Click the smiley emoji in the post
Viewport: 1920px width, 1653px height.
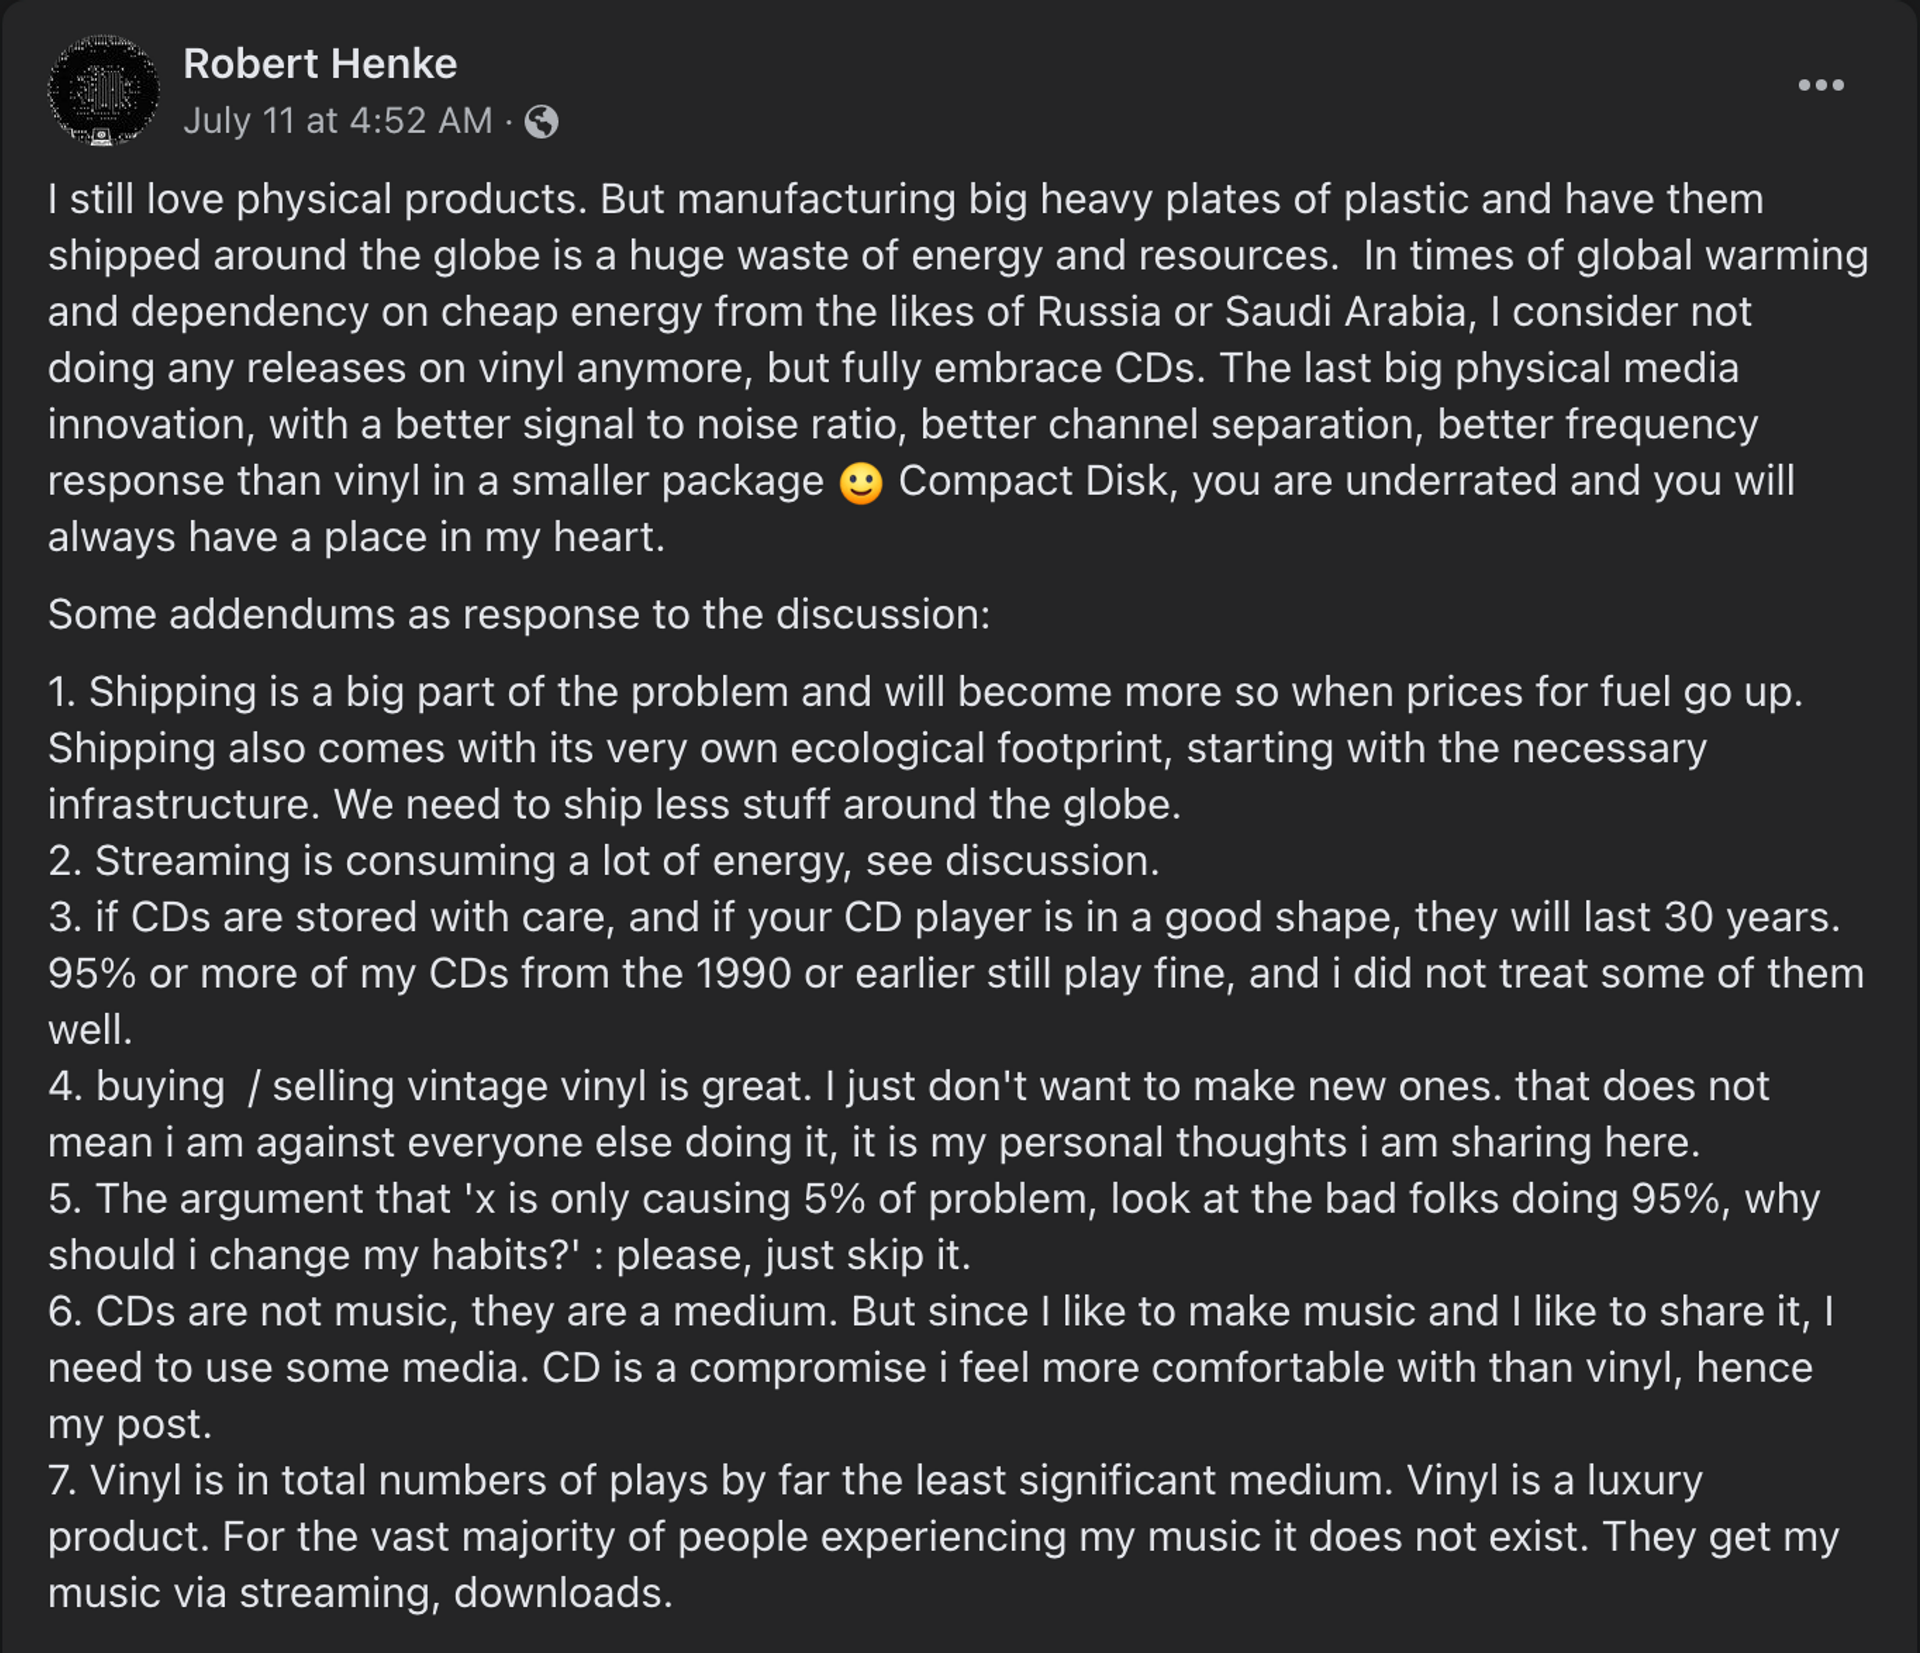860,484
